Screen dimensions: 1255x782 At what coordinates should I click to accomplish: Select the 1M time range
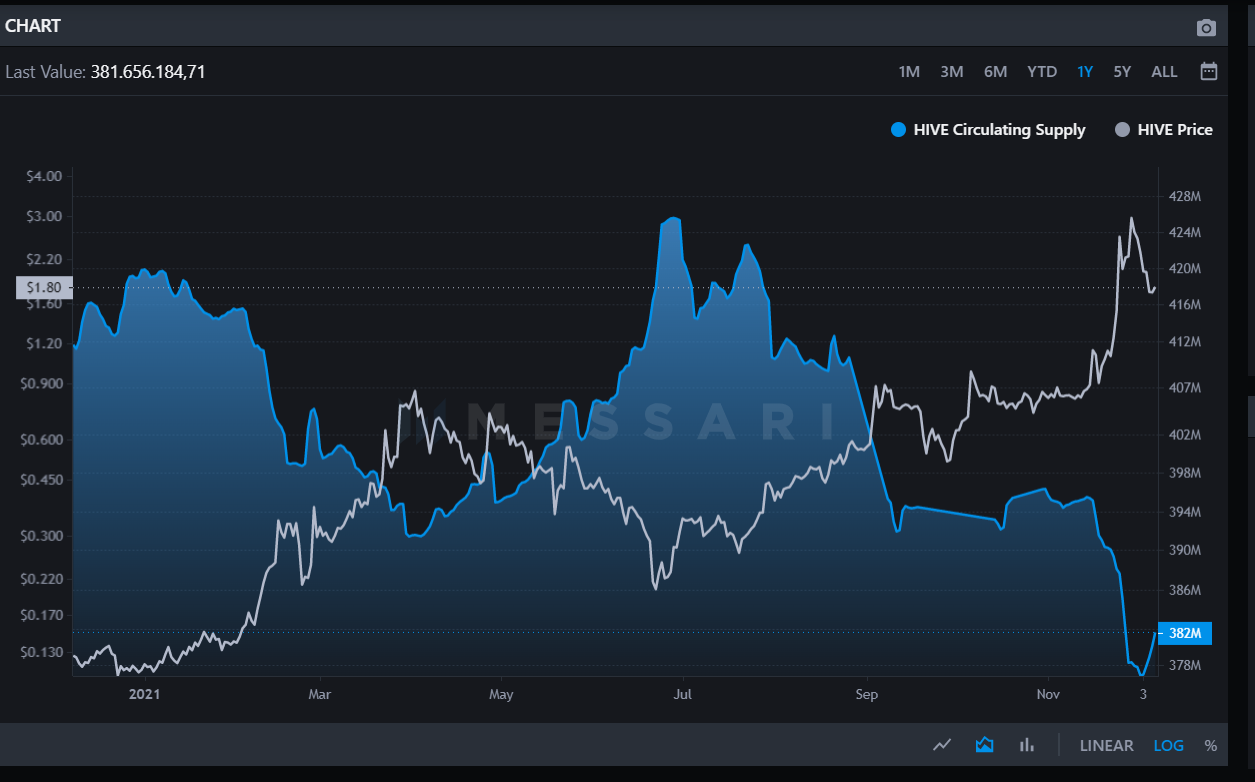point(909,72)
